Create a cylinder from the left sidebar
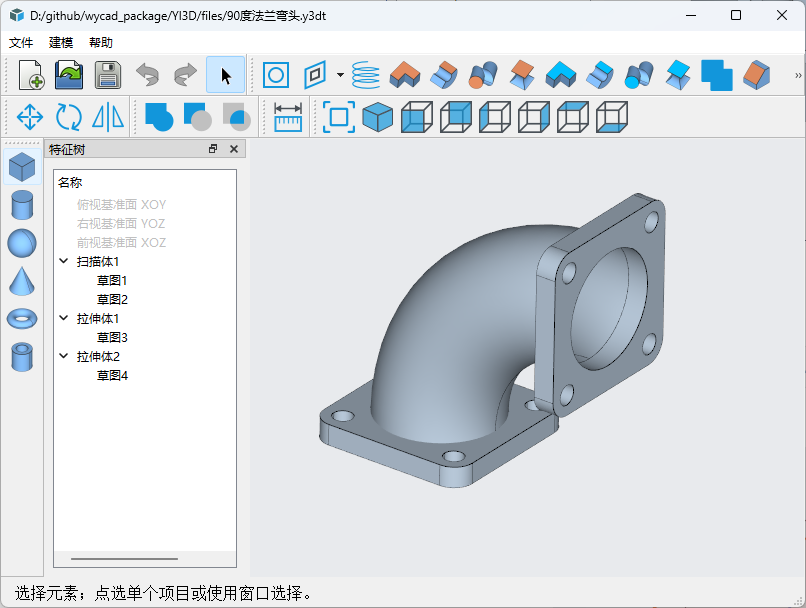This screenshot has width=806, height=608. [x=22, y=205]
